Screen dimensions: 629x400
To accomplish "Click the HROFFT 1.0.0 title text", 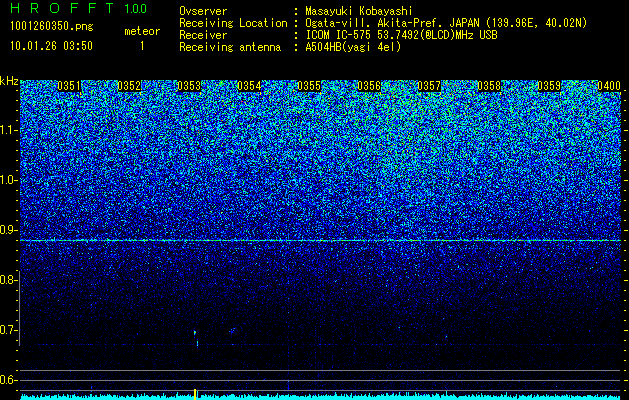I will click(78, 8).
